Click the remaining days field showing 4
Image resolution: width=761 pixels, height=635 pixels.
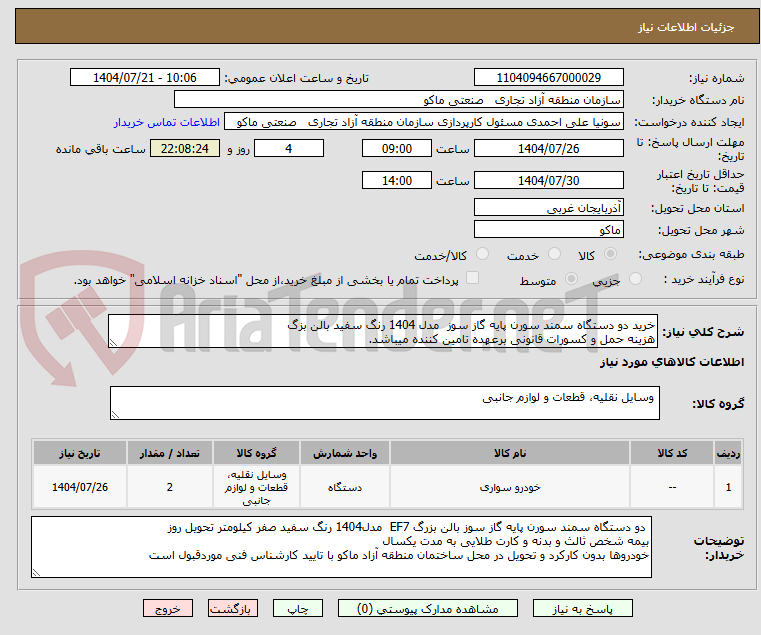point(289,149)
